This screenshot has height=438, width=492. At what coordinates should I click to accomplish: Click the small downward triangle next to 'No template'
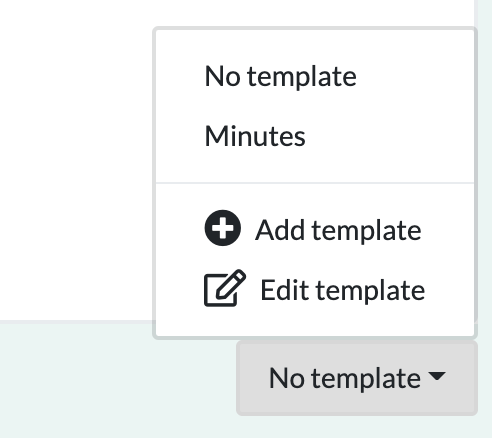(x=437, y=376)
